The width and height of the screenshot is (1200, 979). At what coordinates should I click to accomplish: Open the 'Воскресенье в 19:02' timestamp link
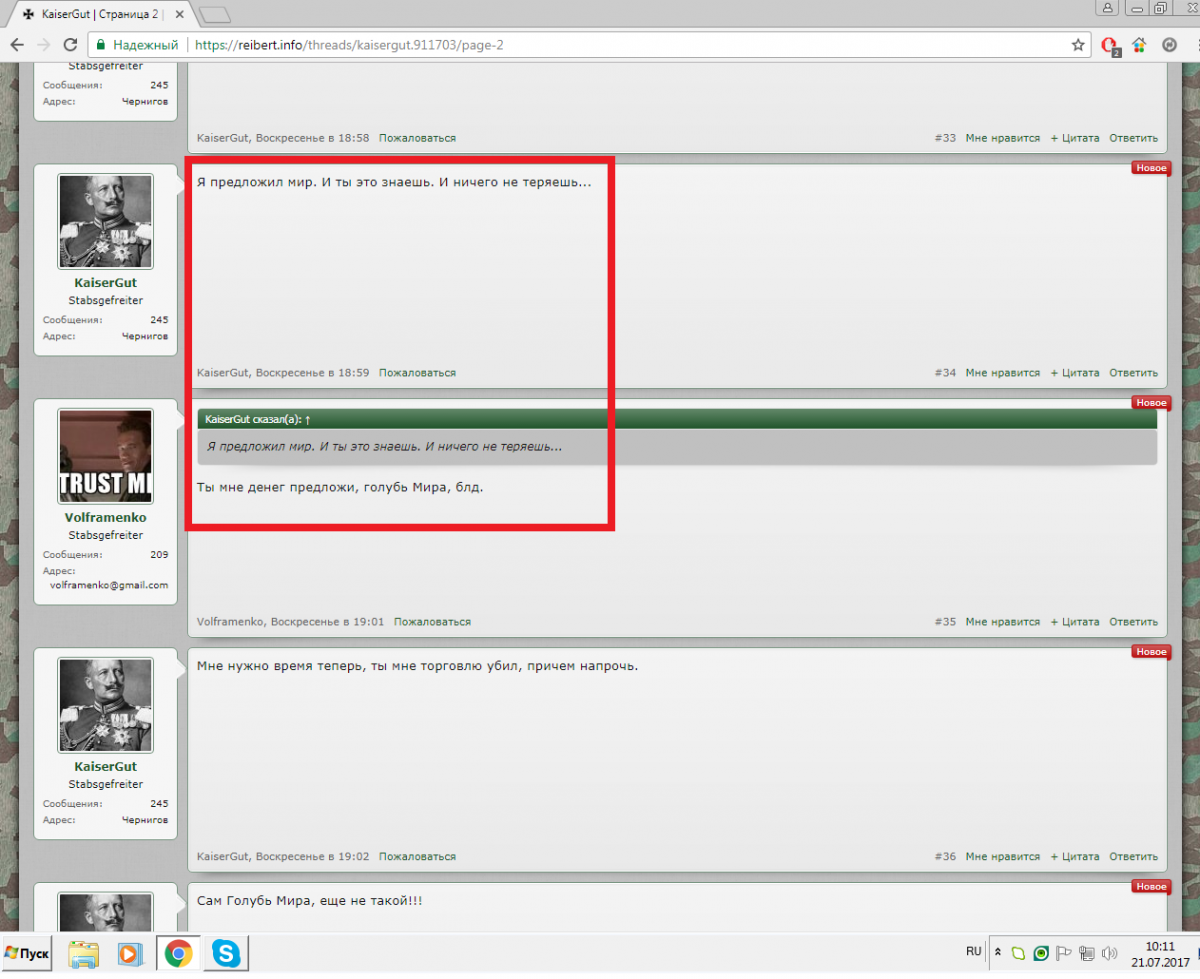click(x=312, y=857)
